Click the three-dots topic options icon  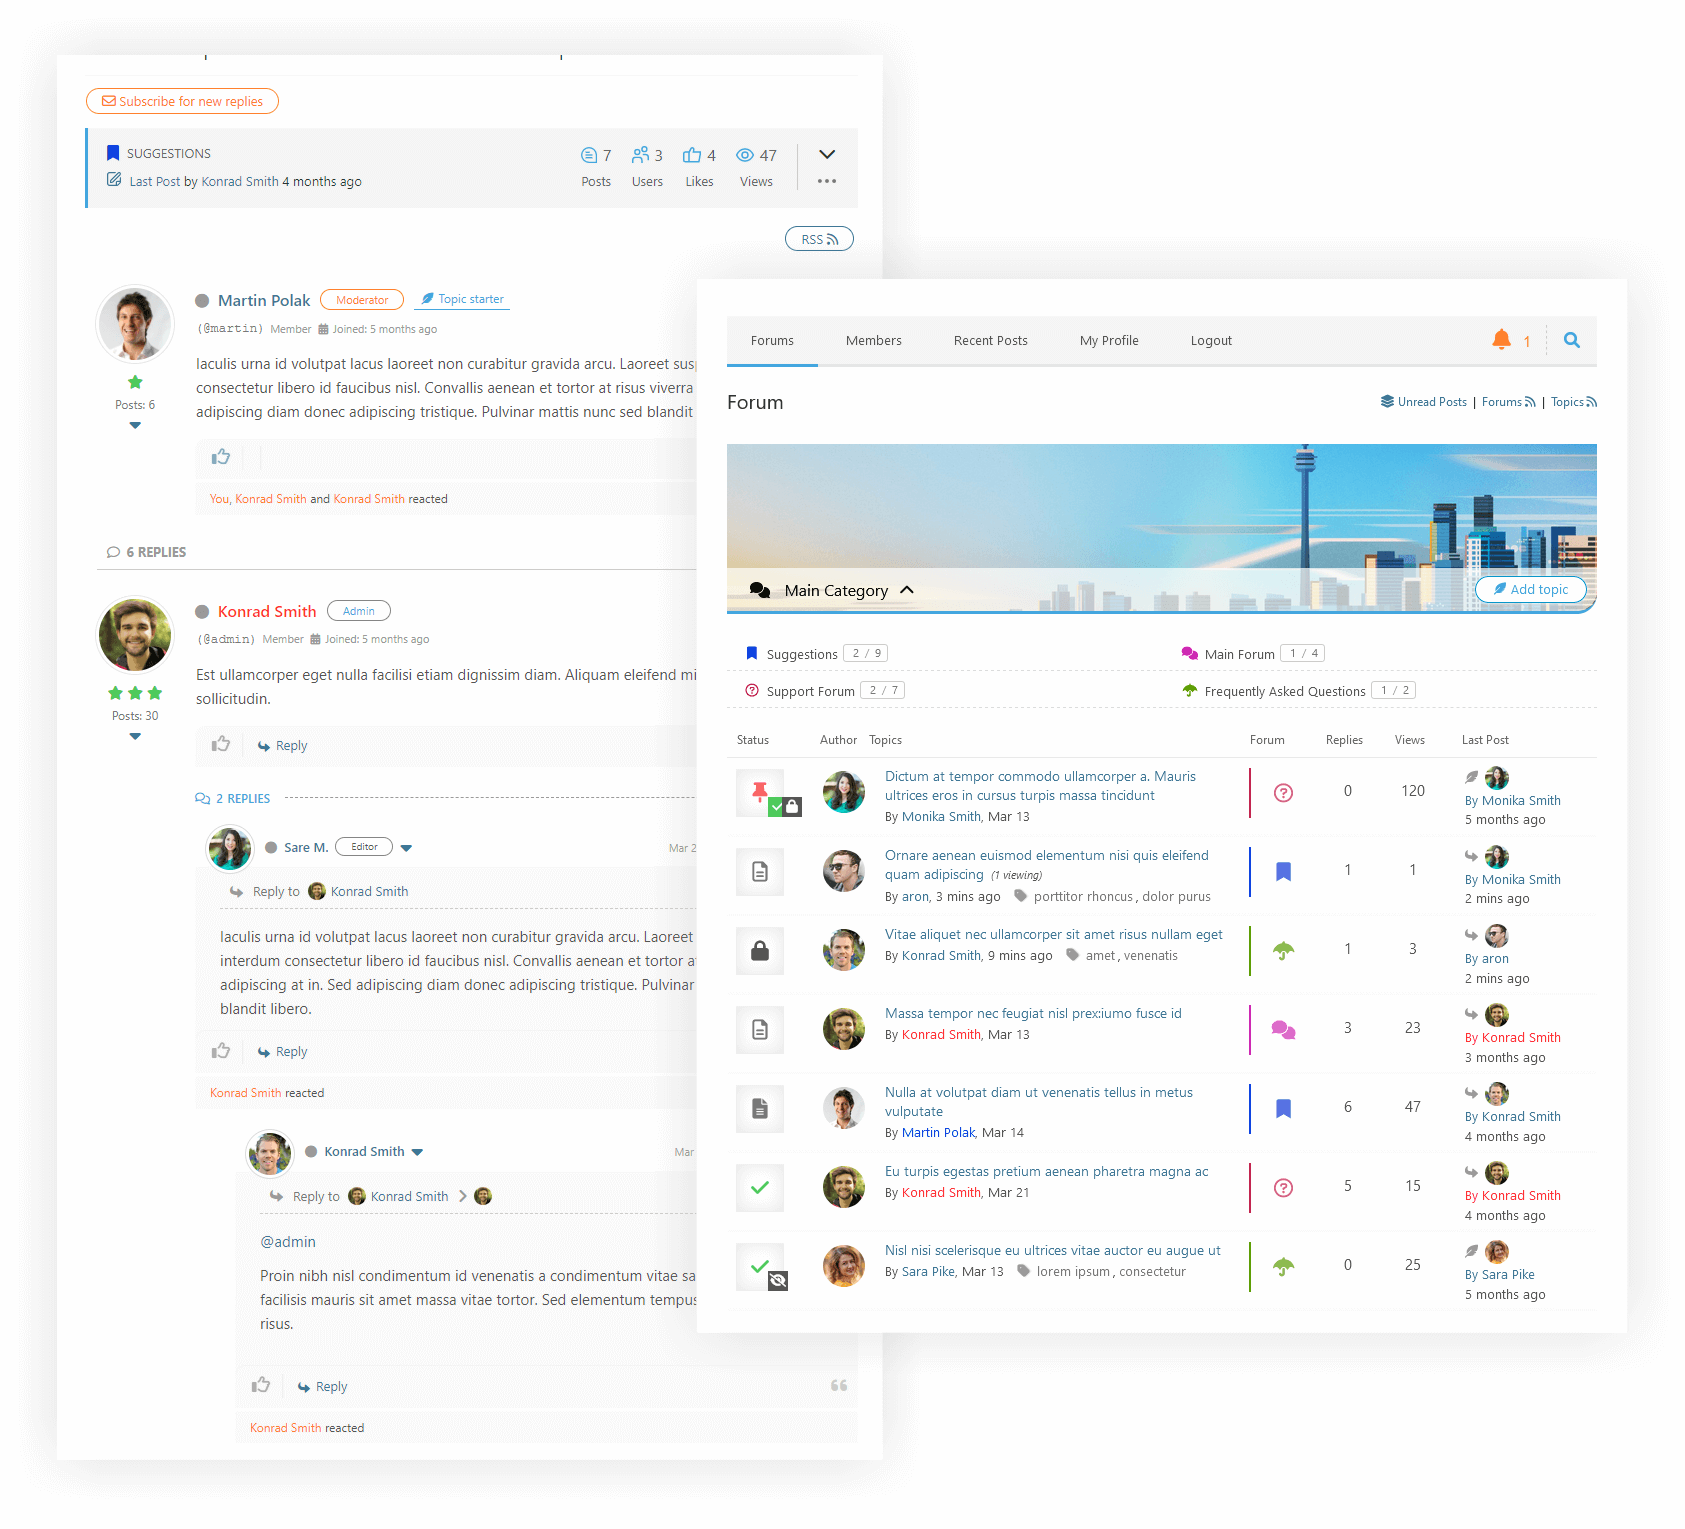click(x=826, y=182)
